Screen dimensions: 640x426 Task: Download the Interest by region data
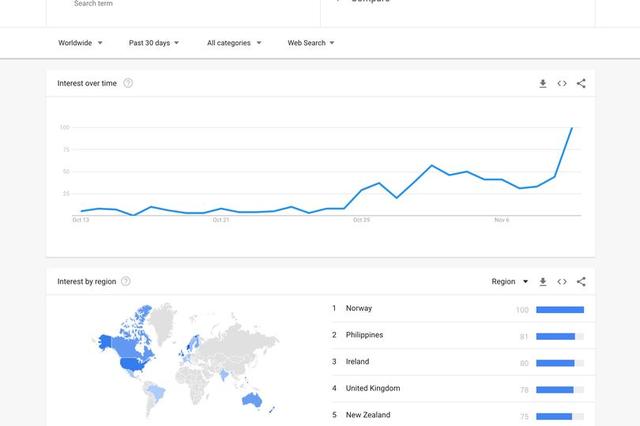(543, 282)
